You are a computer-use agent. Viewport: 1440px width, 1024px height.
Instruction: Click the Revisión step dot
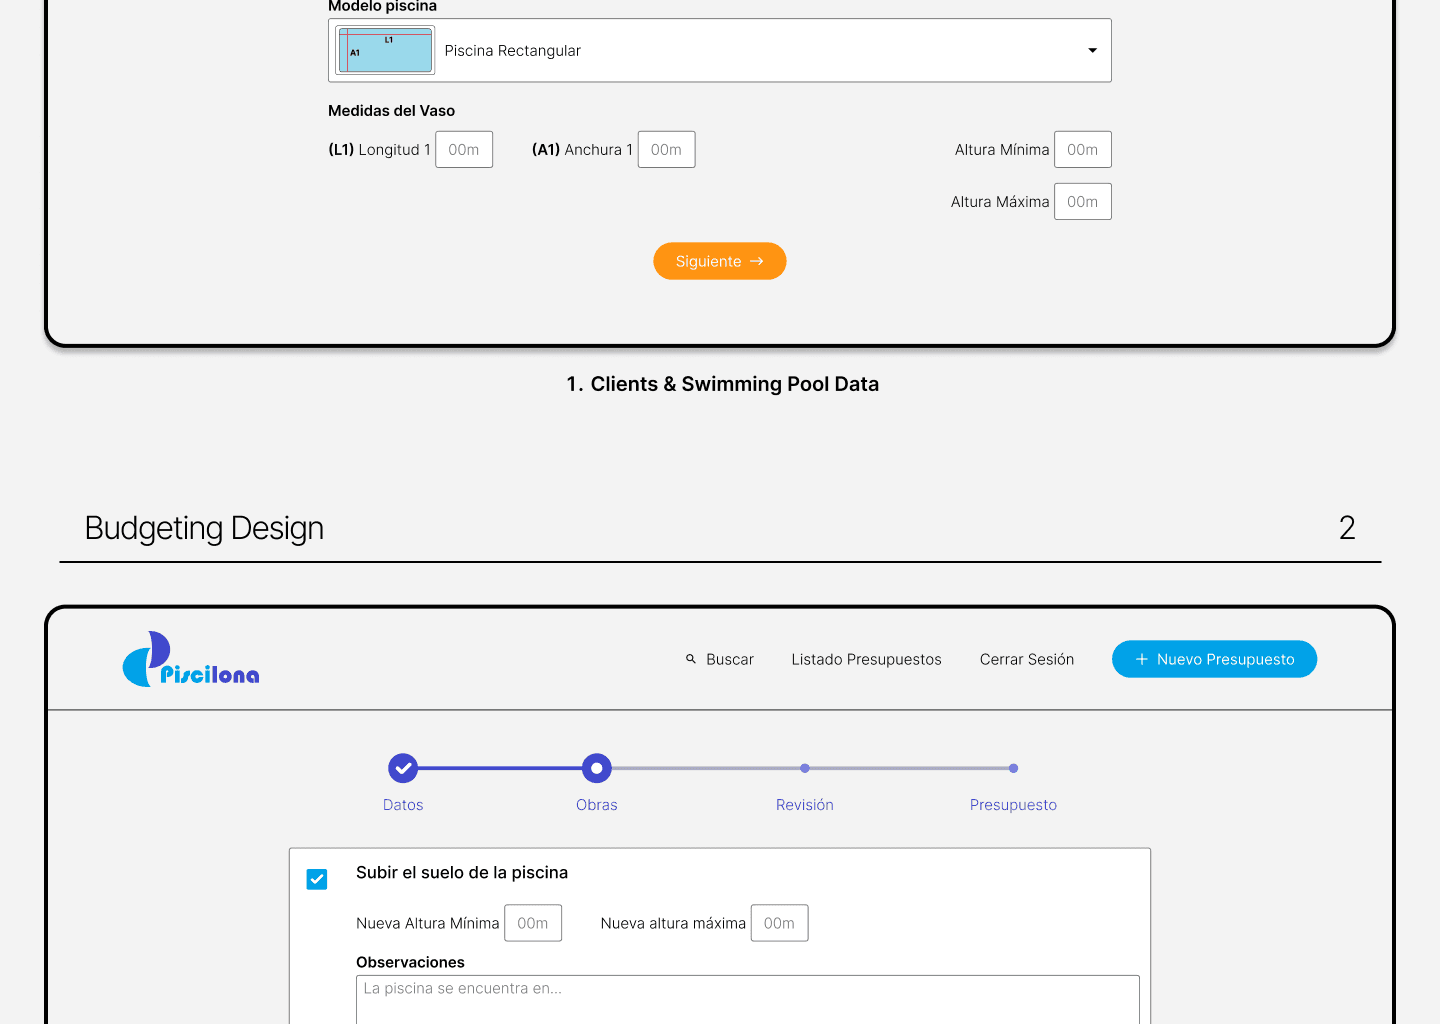[805, 768]
